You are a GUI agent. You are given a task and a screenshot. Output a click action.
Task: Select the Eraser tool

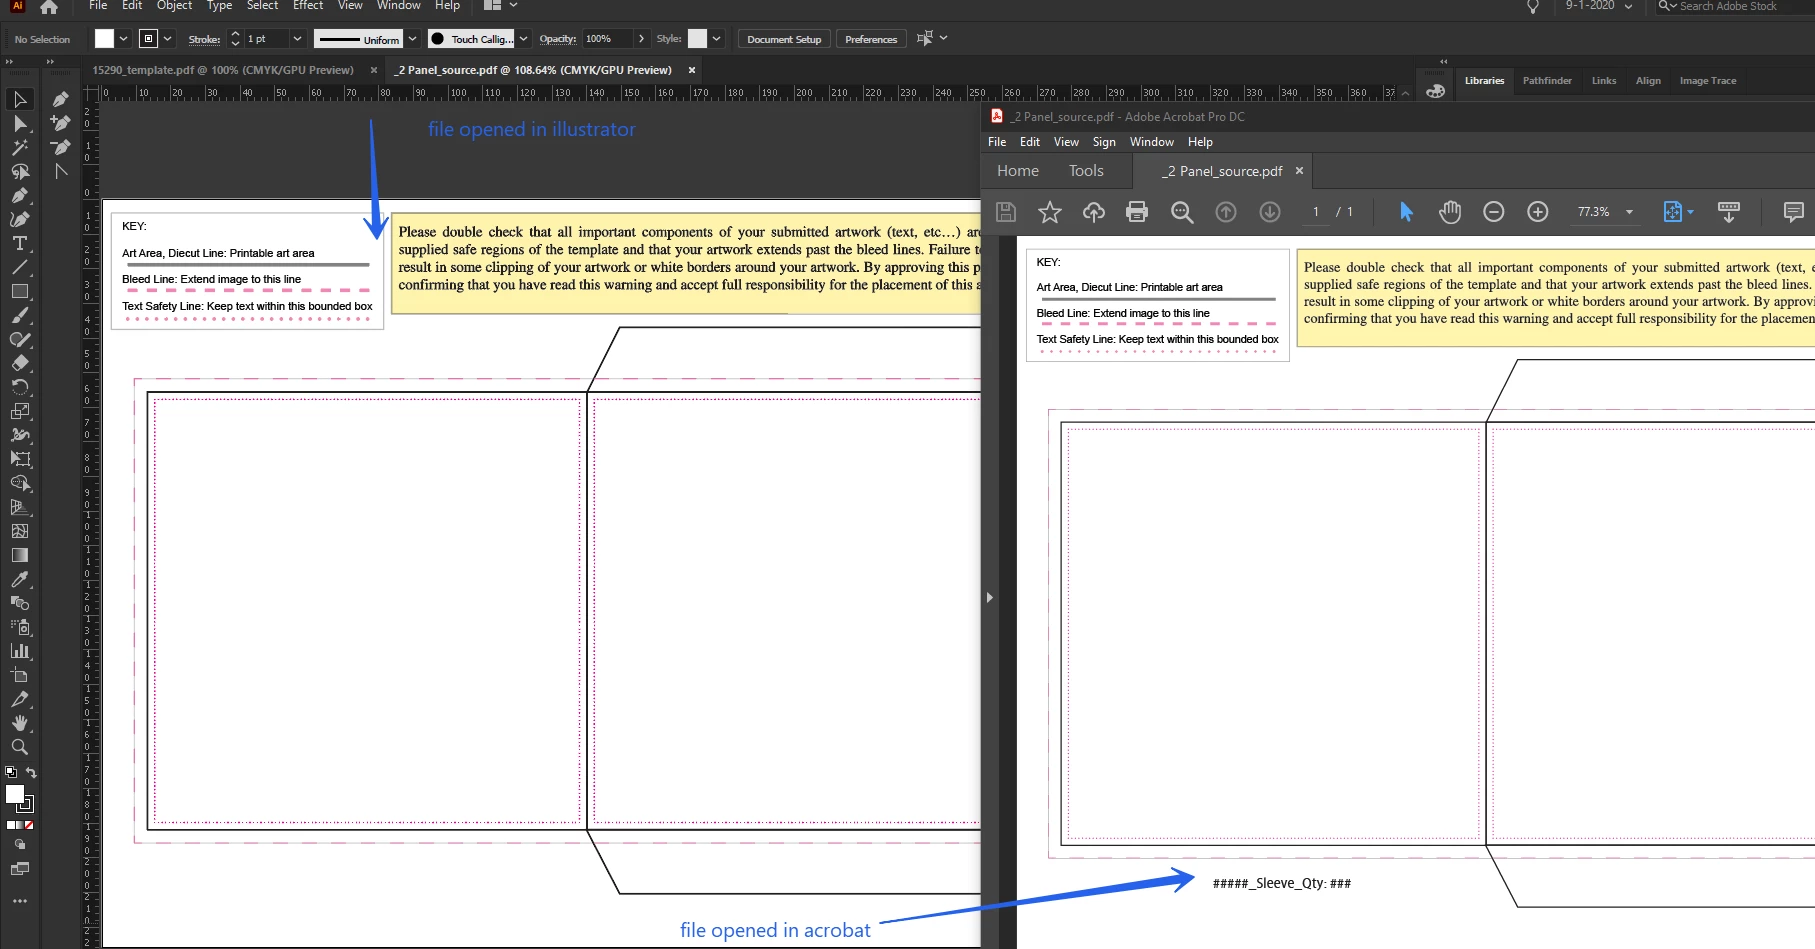coord(20,363)
